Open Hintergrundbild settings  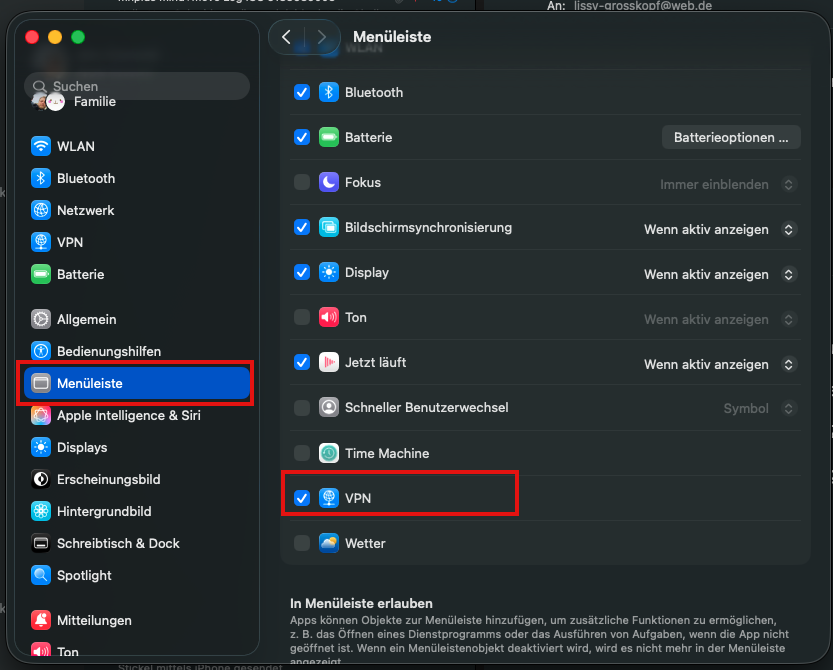click(103, 511)
